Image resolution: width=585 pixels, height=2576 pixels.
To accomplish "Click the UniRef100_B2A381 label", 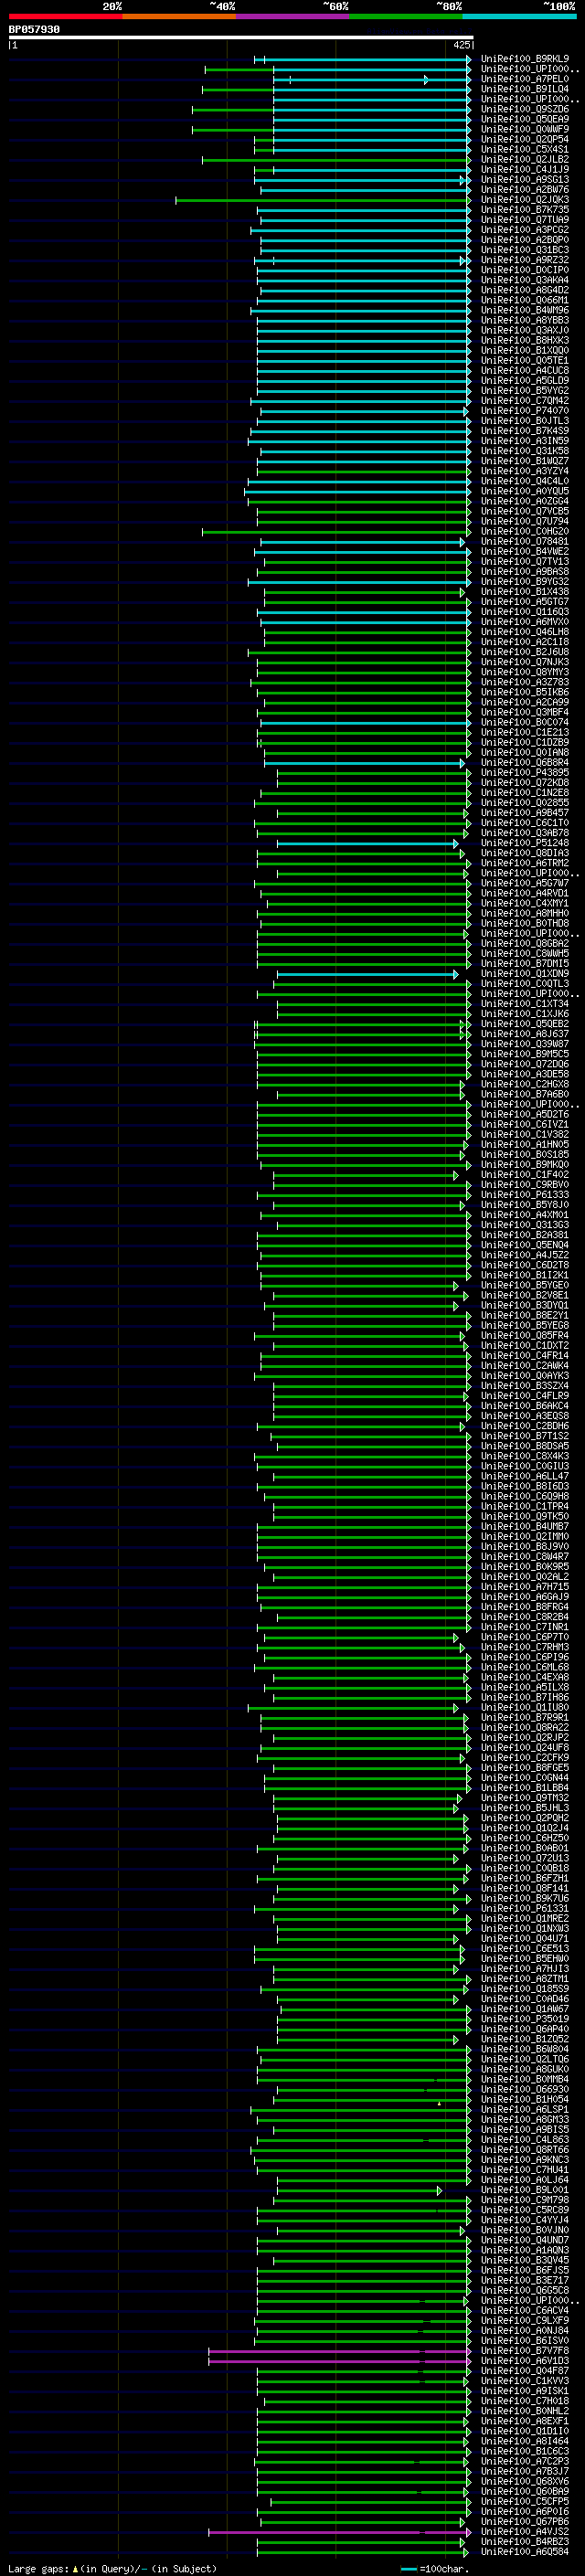I will [524, 1235].
